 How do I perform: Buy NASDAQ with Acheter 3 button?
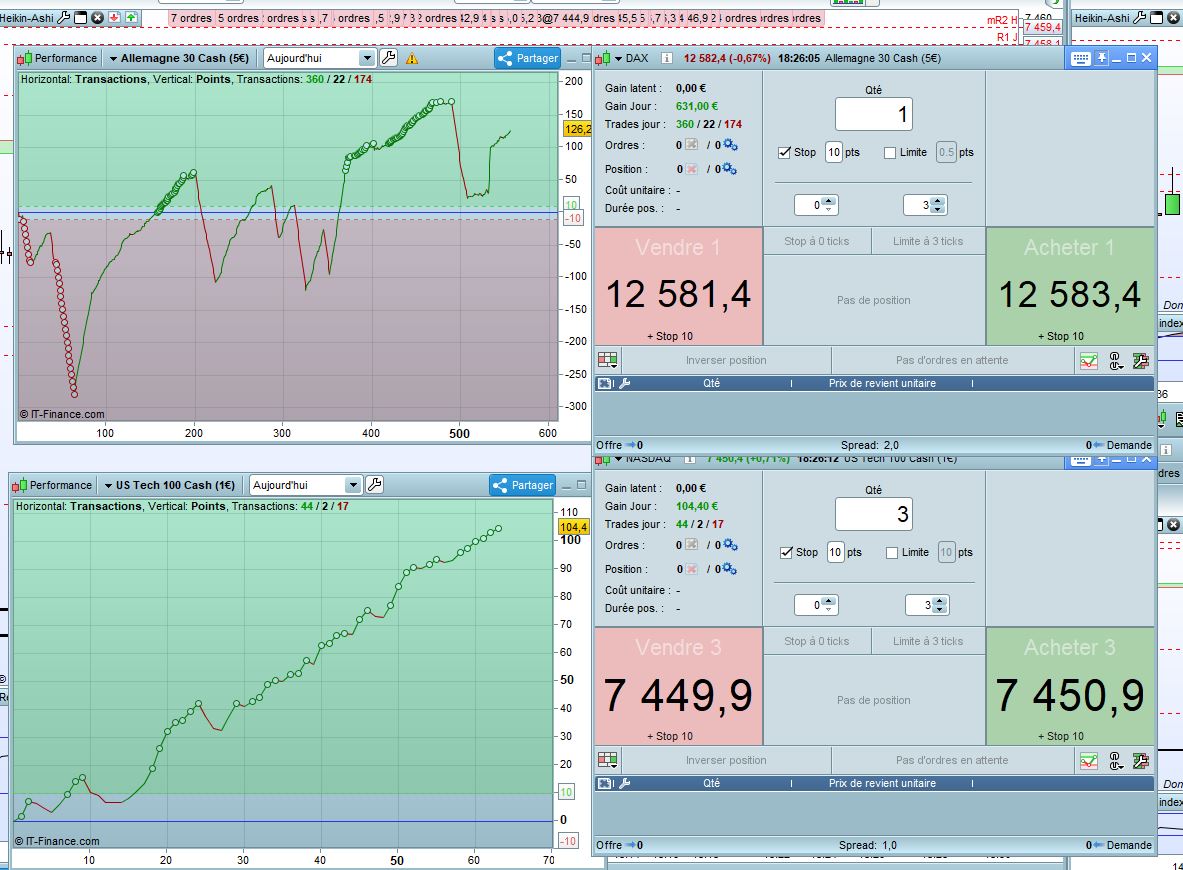click(x=1070, y=686)
